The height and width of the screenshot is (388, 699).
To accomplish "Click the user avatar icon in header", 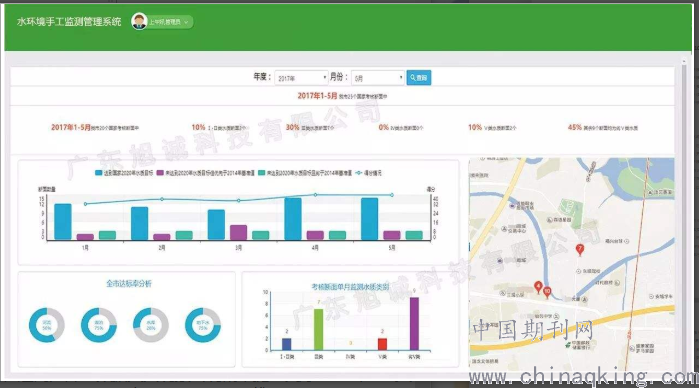I will coord(139,21).
